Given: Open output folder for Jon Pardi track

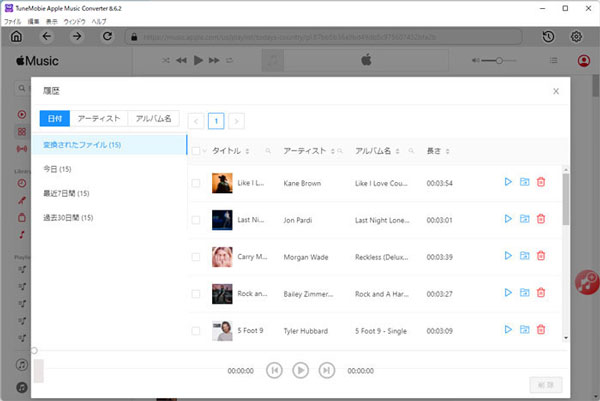Looking at the screenshot, I should pyautogui.click(x=525, y=219).
